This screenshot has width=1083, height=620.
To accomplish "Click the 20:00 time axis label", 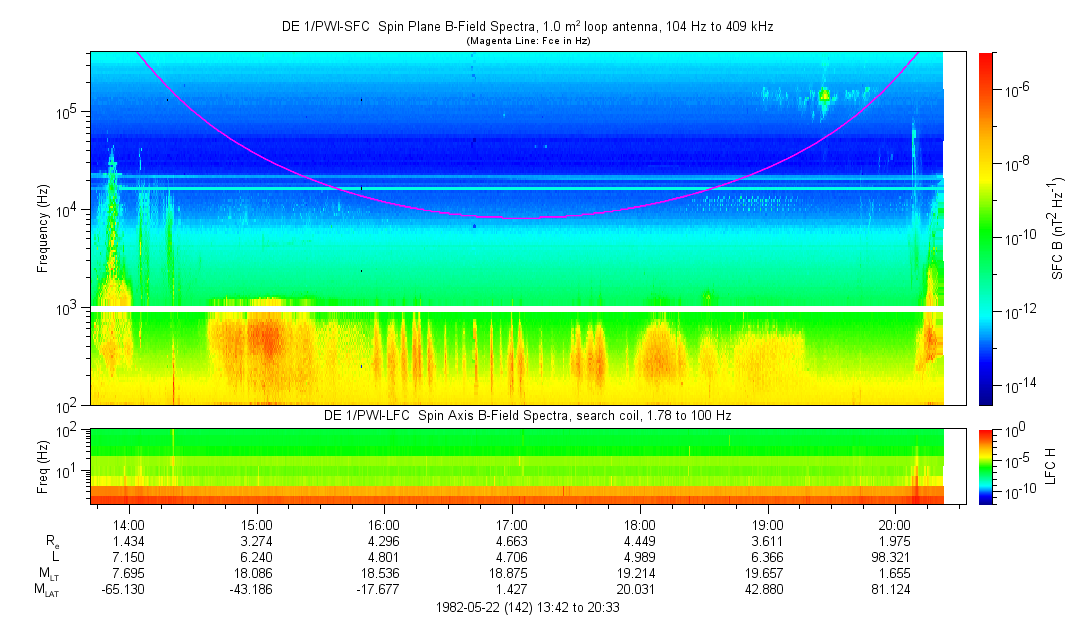I will click(895, 523).
